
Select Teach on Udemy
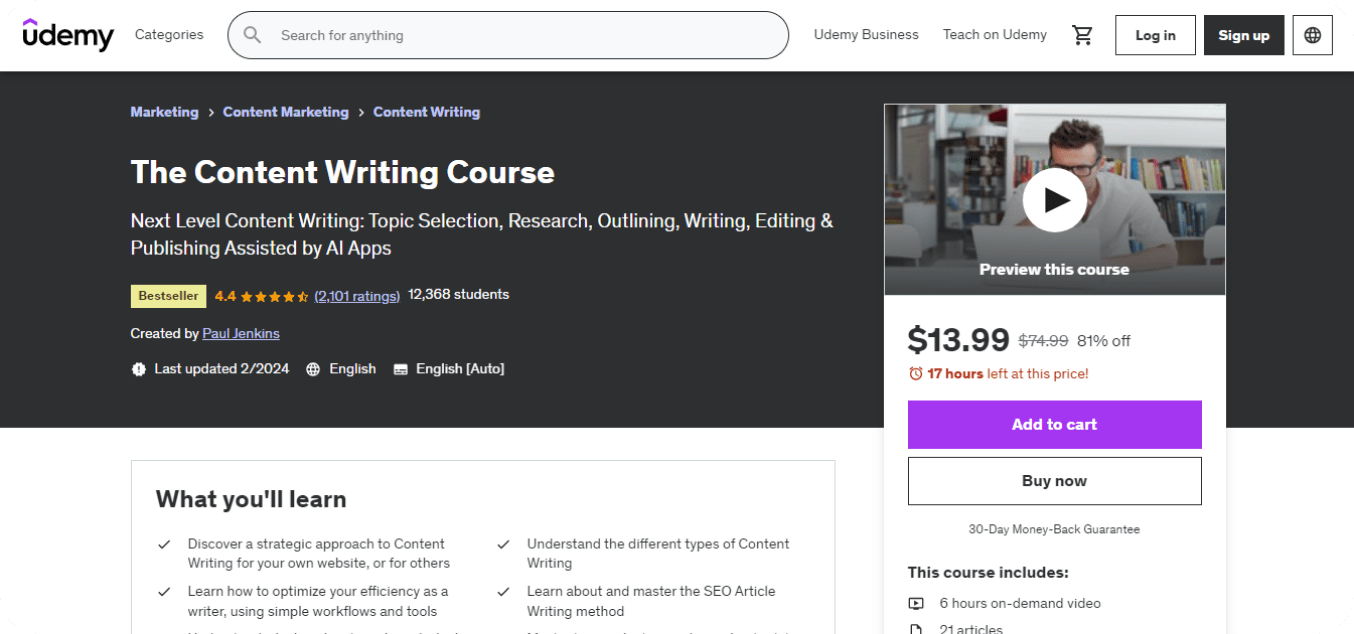click(994, 34)
